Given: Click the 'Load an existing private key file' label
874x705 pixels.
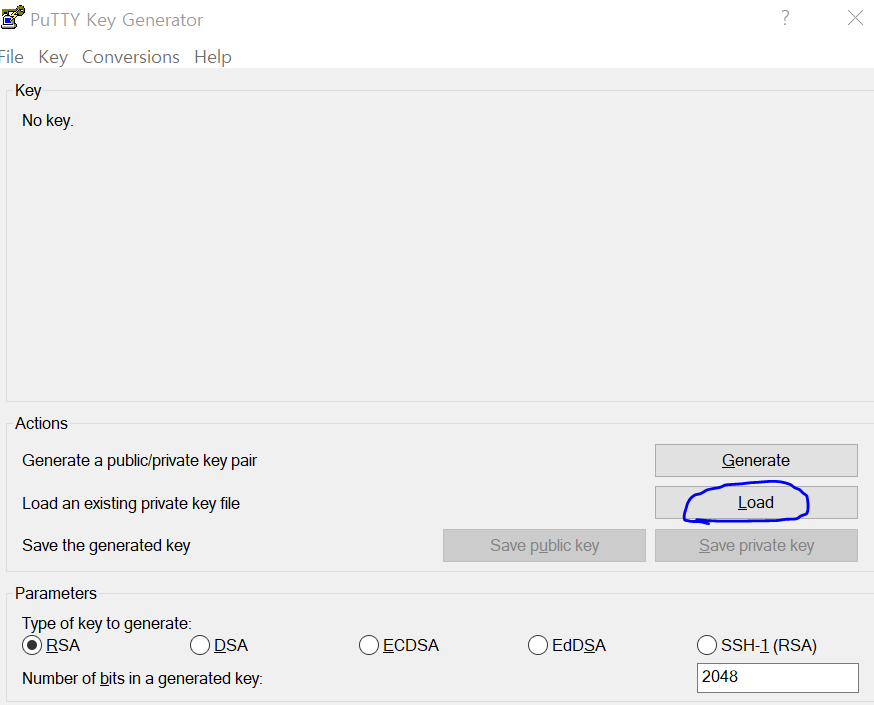Looking at the screenshot, I should 131,503.
